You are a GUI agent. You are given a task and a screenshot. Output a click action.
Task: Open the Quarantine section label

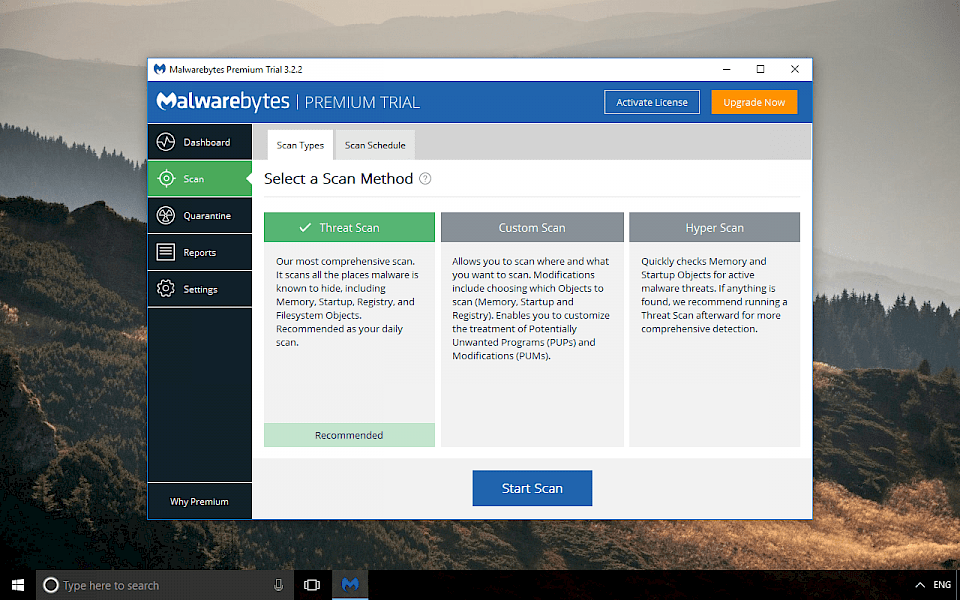tap(207, 216)
